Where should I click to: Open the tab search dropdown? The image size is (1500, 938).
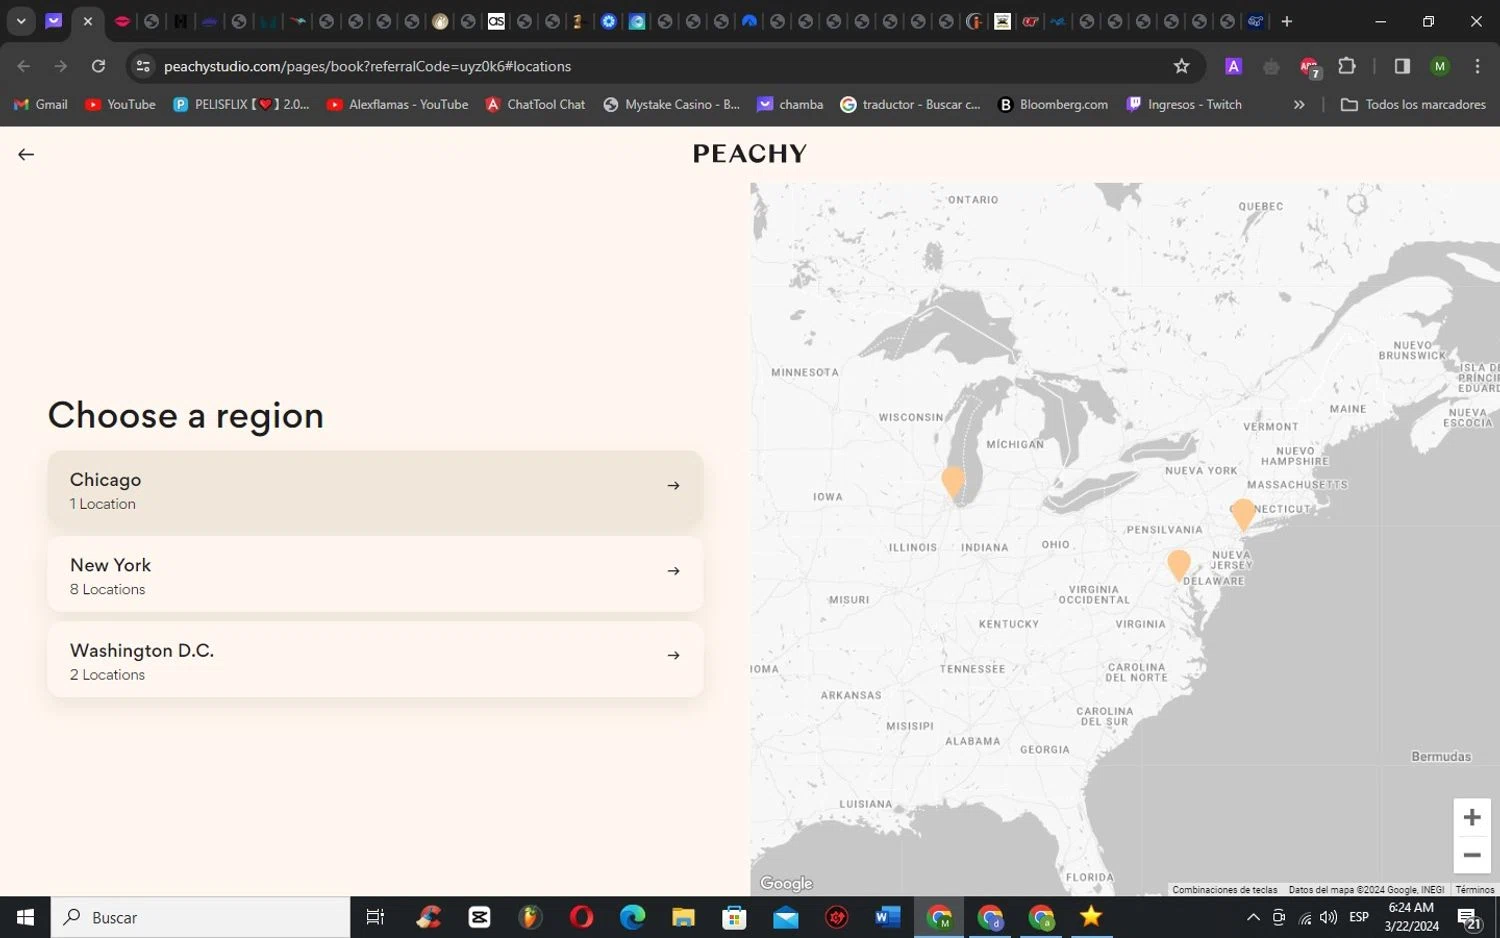click(x=21, y=21)
